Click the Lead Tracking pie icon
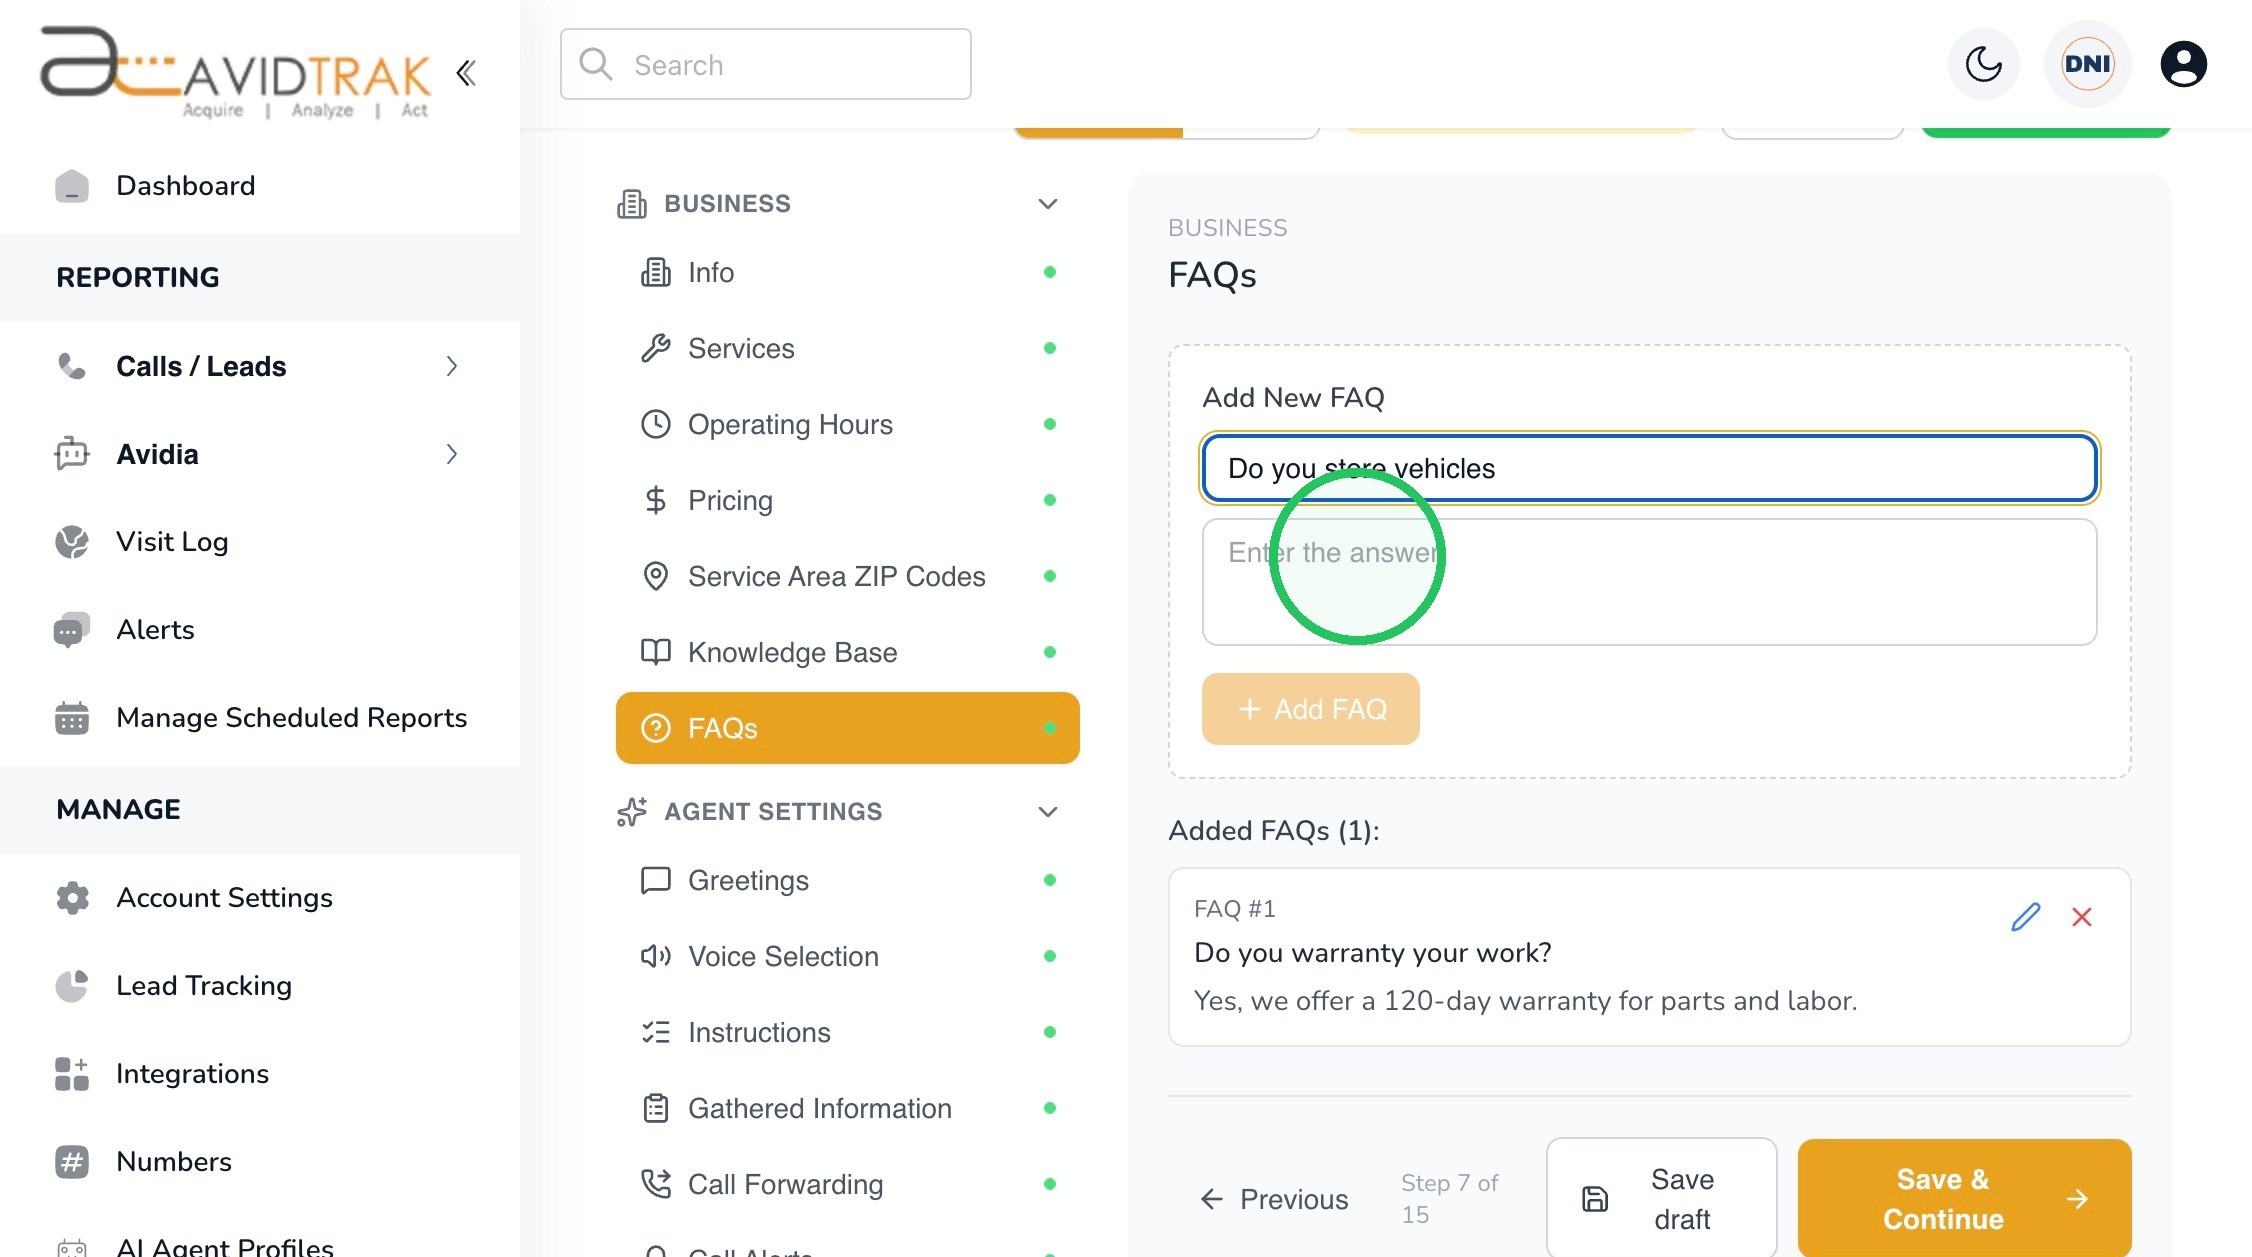Screen dimensions: 2252x1257 (x=71, y=986)
